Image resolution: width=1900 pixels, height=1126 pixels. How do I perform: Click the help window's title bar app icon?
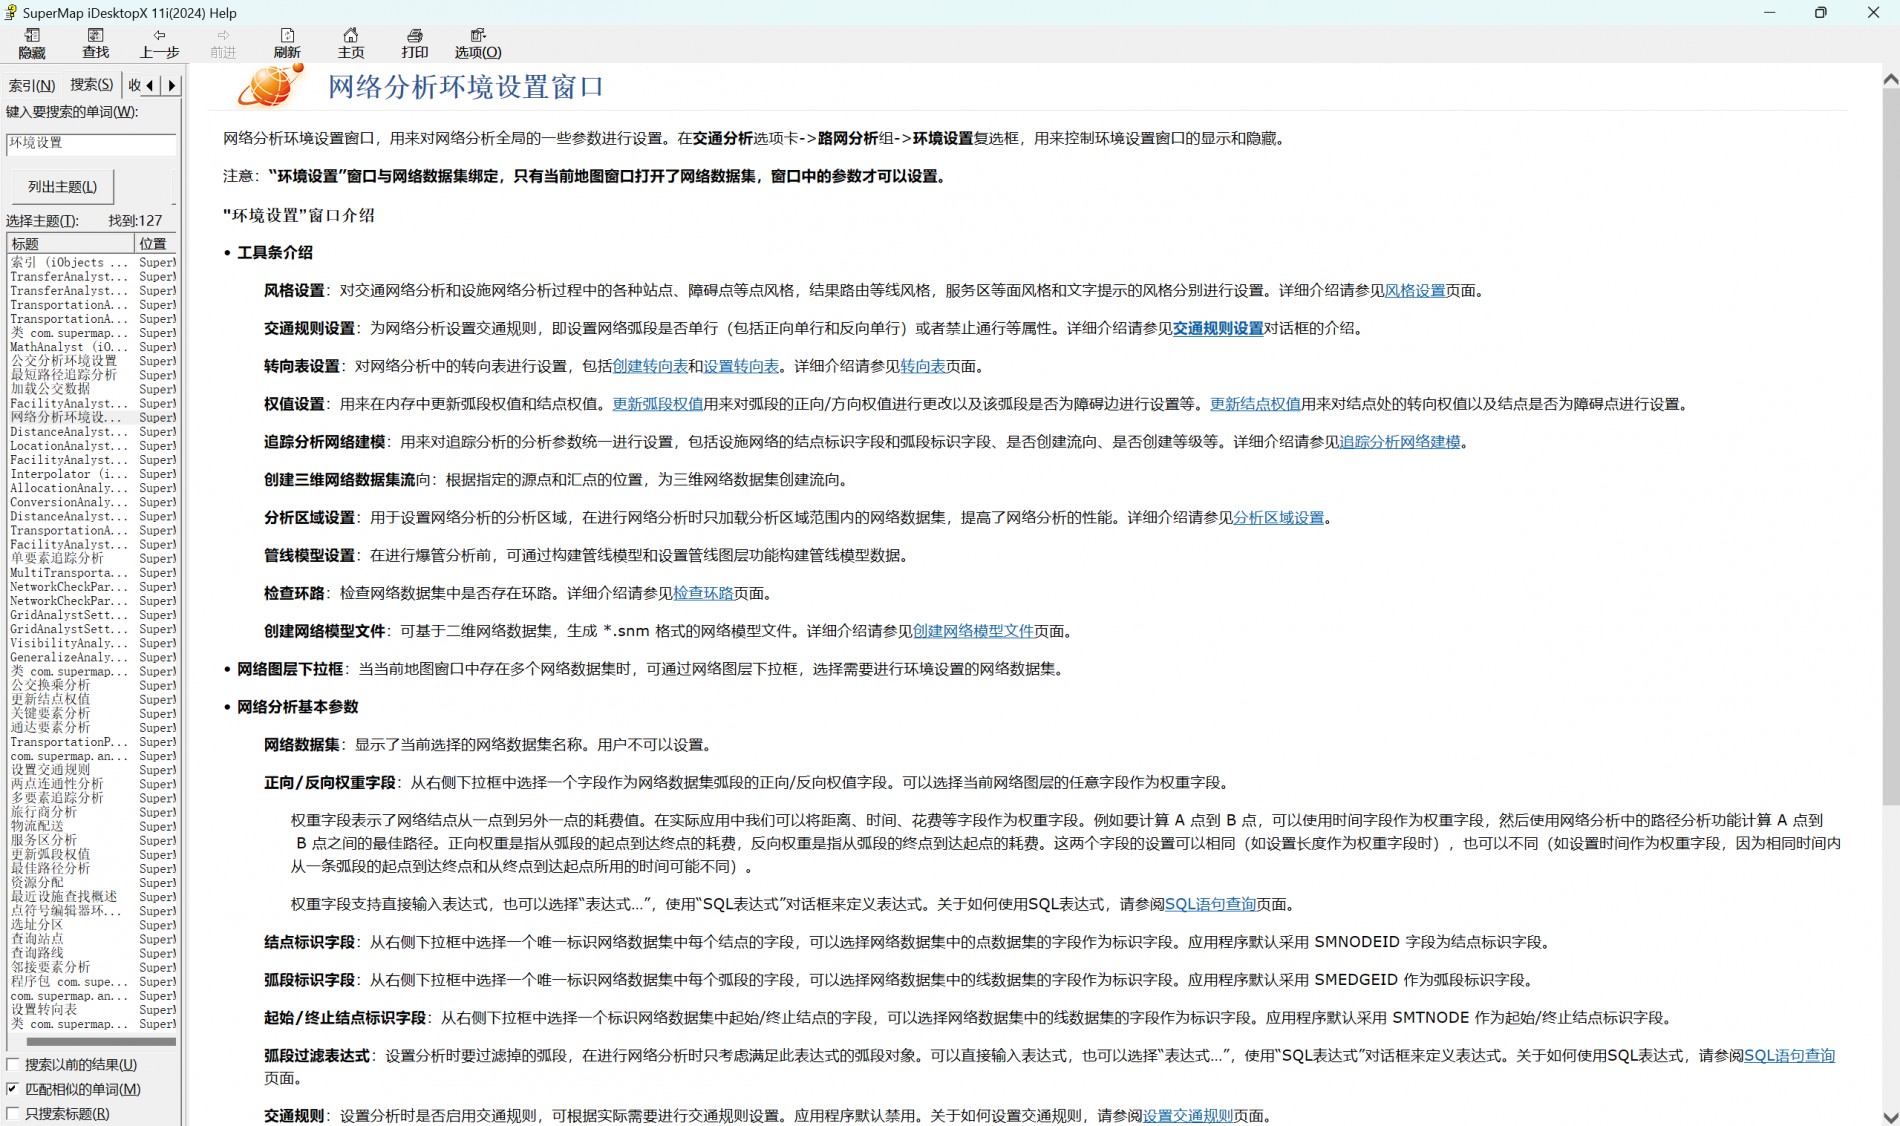coord(11,13)
